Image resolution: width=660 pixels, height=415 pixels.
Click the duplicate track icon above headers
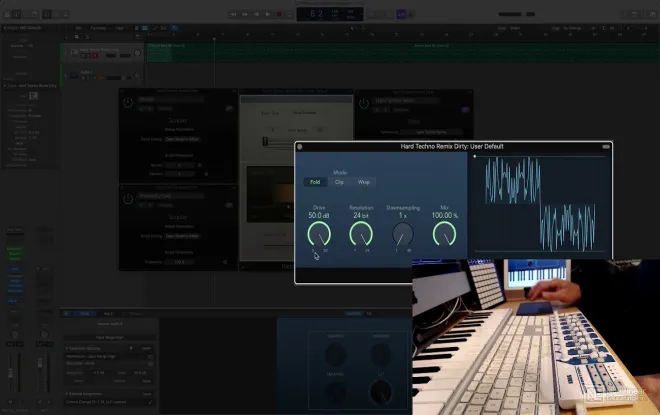(x=77, y=37)
